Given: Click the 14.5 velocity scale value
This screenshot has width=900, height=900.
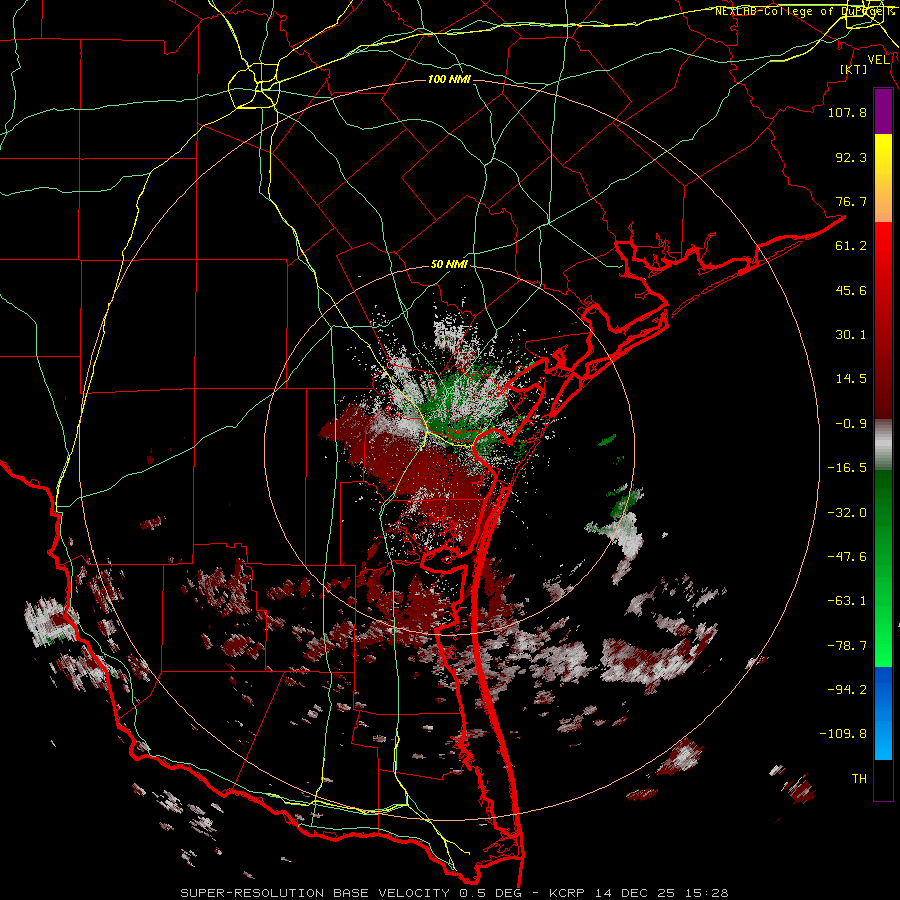Looking at the screenshot, I should (x=851, y=379).
